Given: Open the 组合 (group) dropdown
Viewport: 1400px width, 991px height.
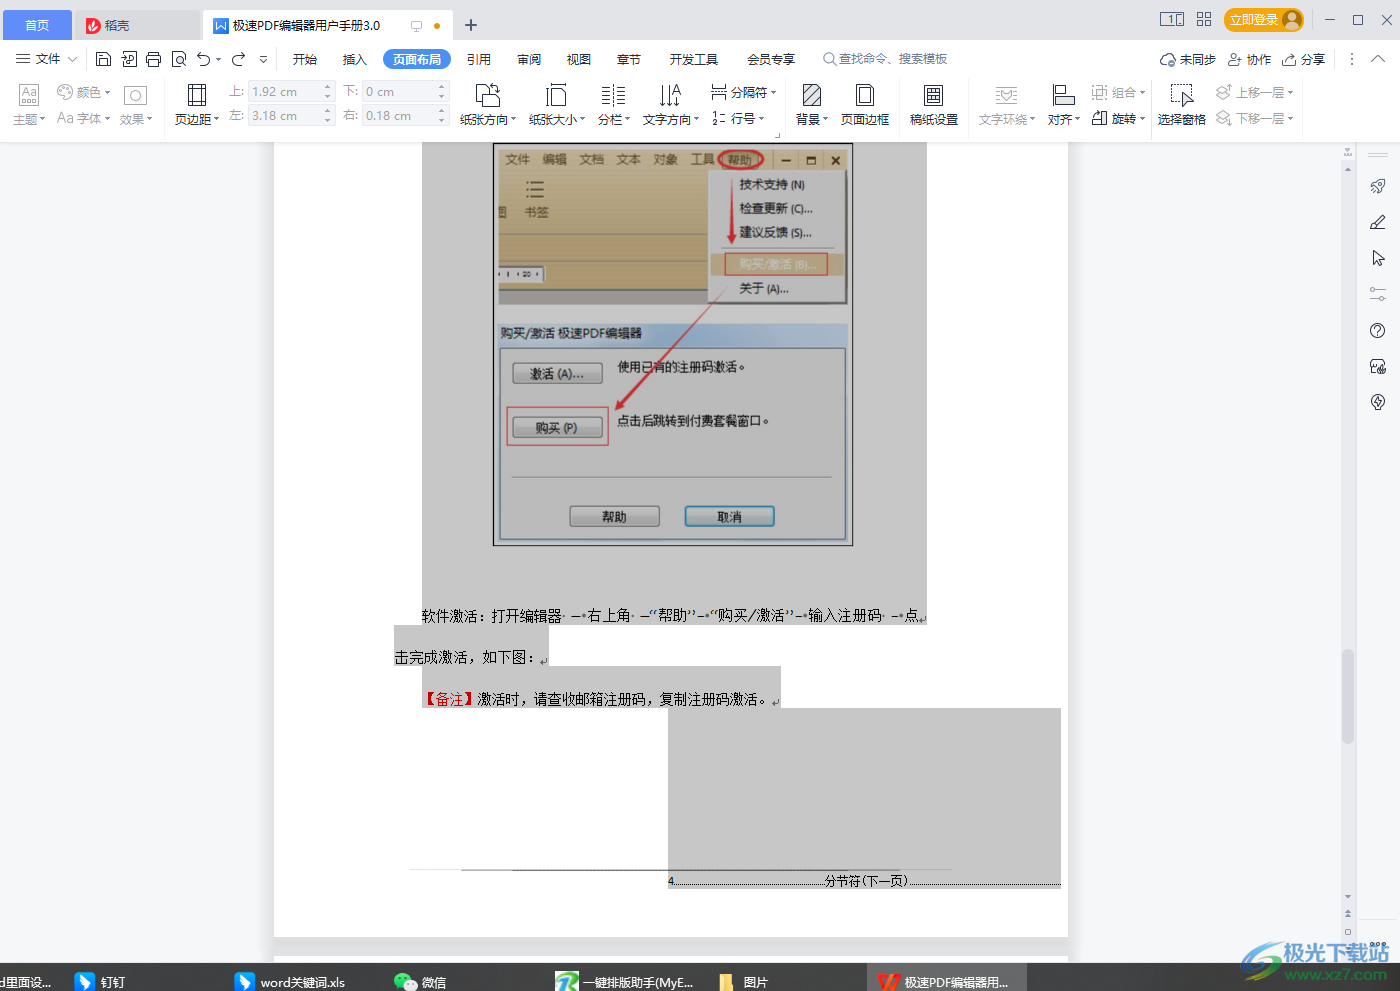Looking at the screenshot, I should click(x=1118, y=92).
